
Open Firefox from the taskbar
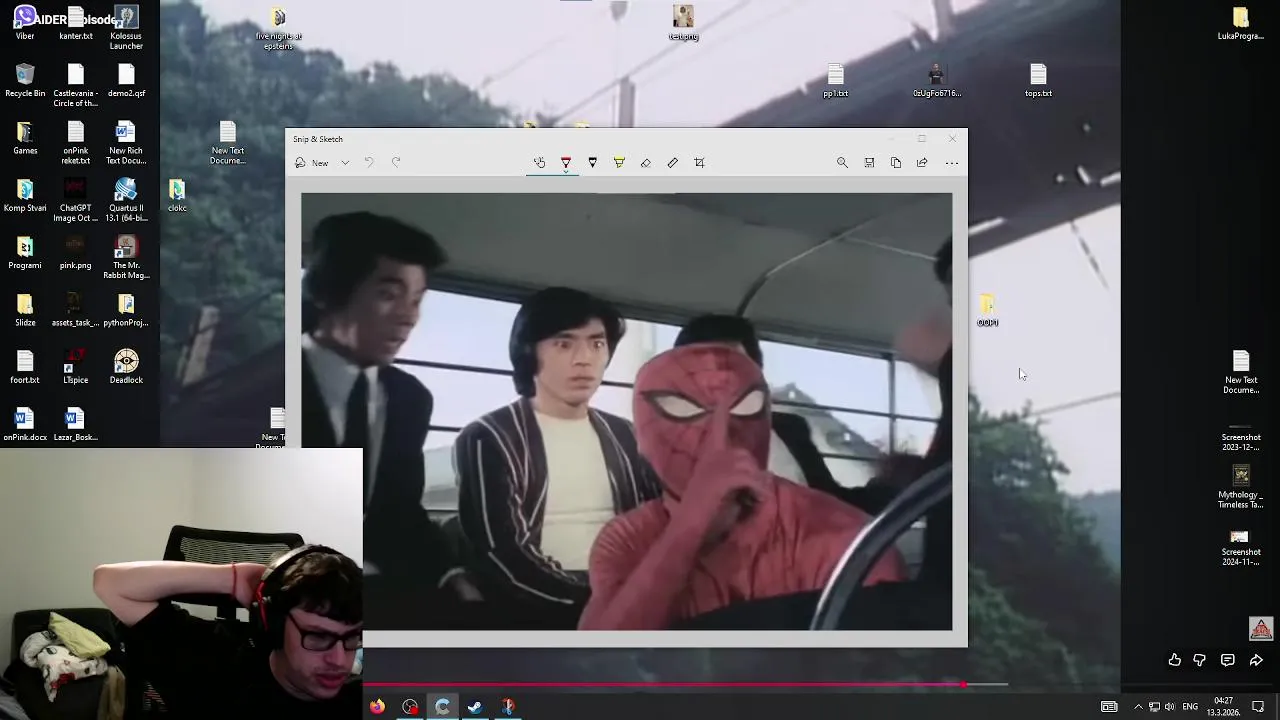click(377, 707)
